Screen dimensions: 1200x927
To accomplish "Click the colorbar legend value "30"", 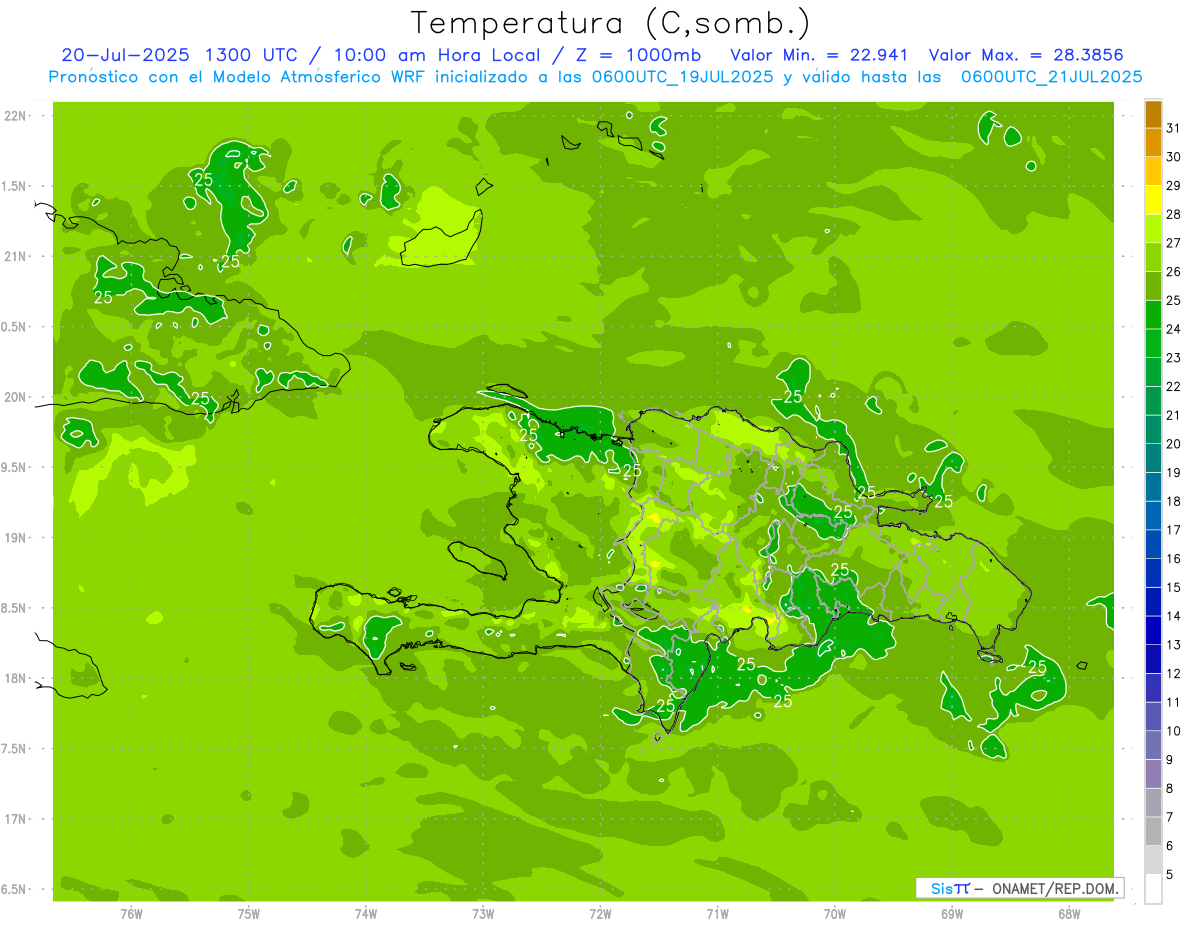I will coord(1173,157).
